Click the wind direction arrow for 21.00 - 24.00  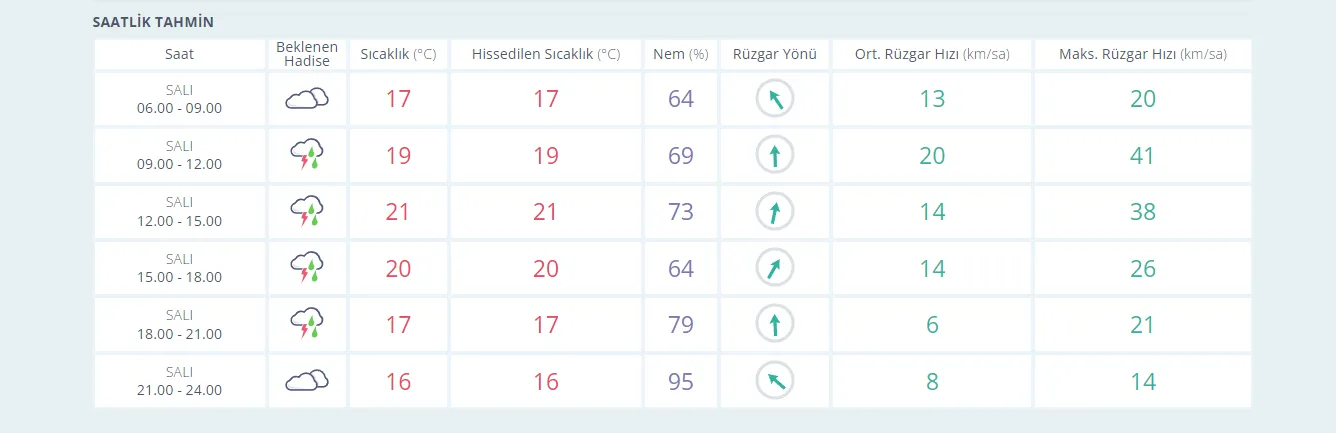(774, 381)
